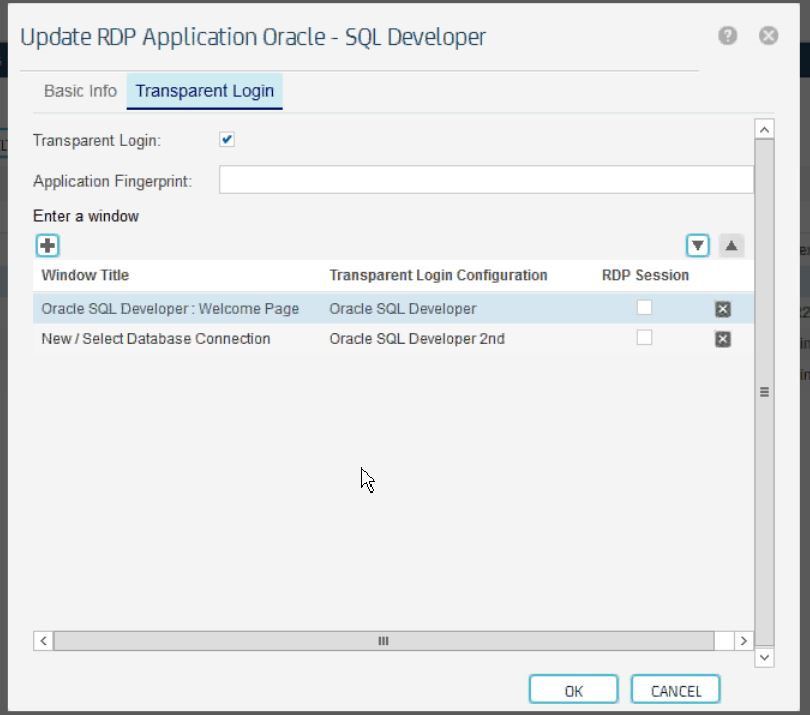Select 'New / Select Database Connection' window title
810x715 pixels.
(x=155, y=339)
